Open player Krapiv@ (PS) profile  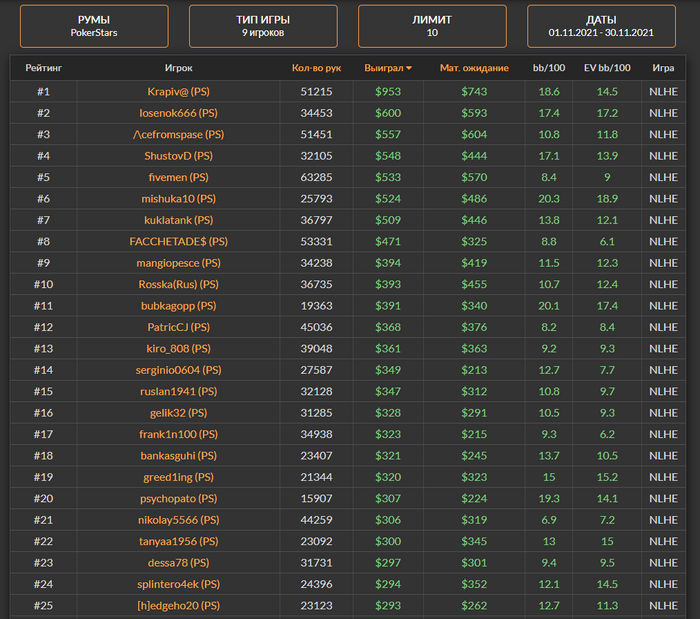point(178,91)
